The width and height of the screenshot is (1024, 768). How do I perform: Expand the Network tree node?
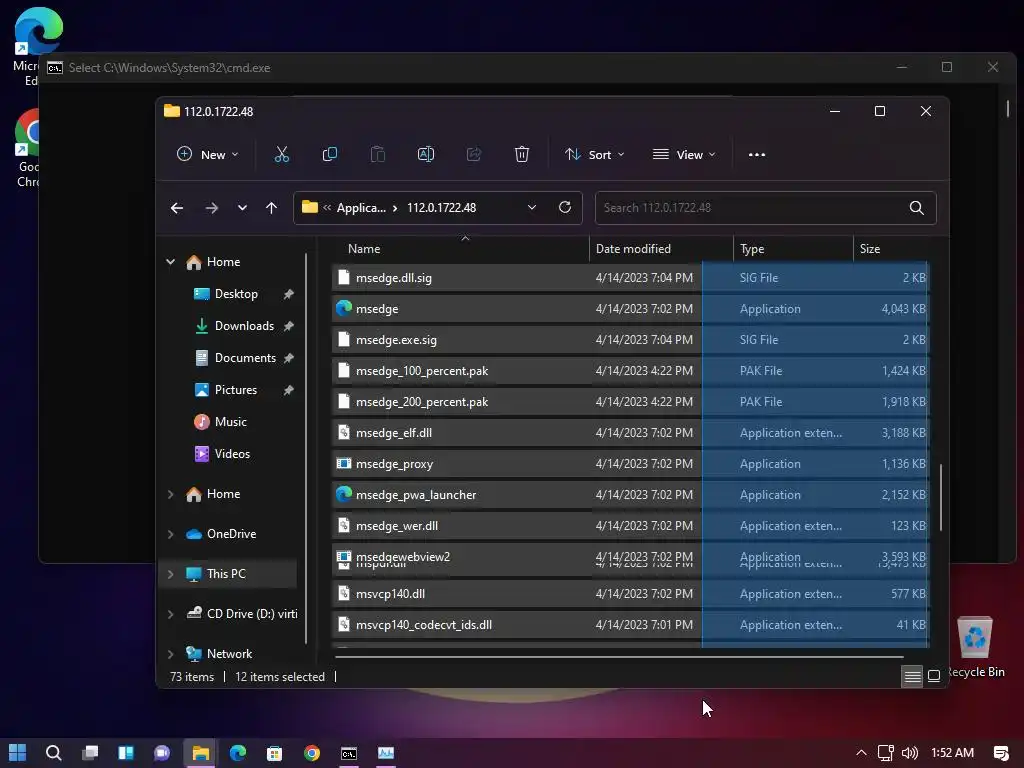tap(170, 654)
